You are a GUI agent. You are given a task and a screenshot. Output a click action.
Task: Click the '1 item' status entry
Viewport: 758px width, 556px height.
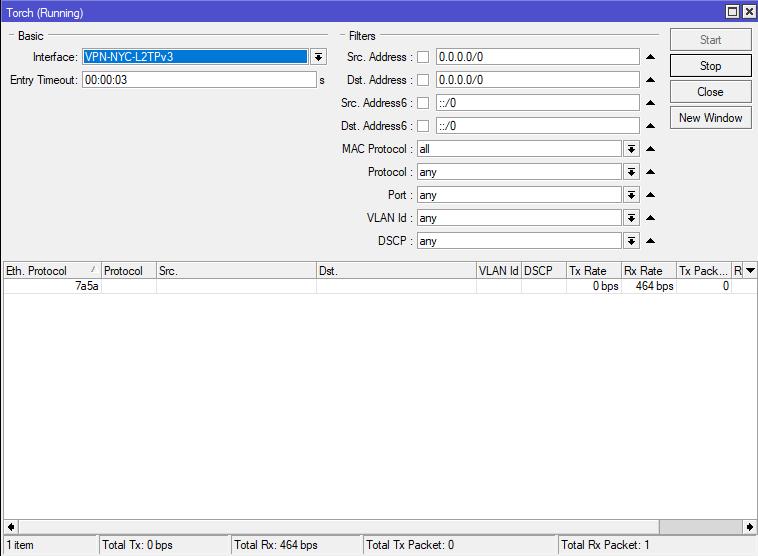click(x=50, y=545)
